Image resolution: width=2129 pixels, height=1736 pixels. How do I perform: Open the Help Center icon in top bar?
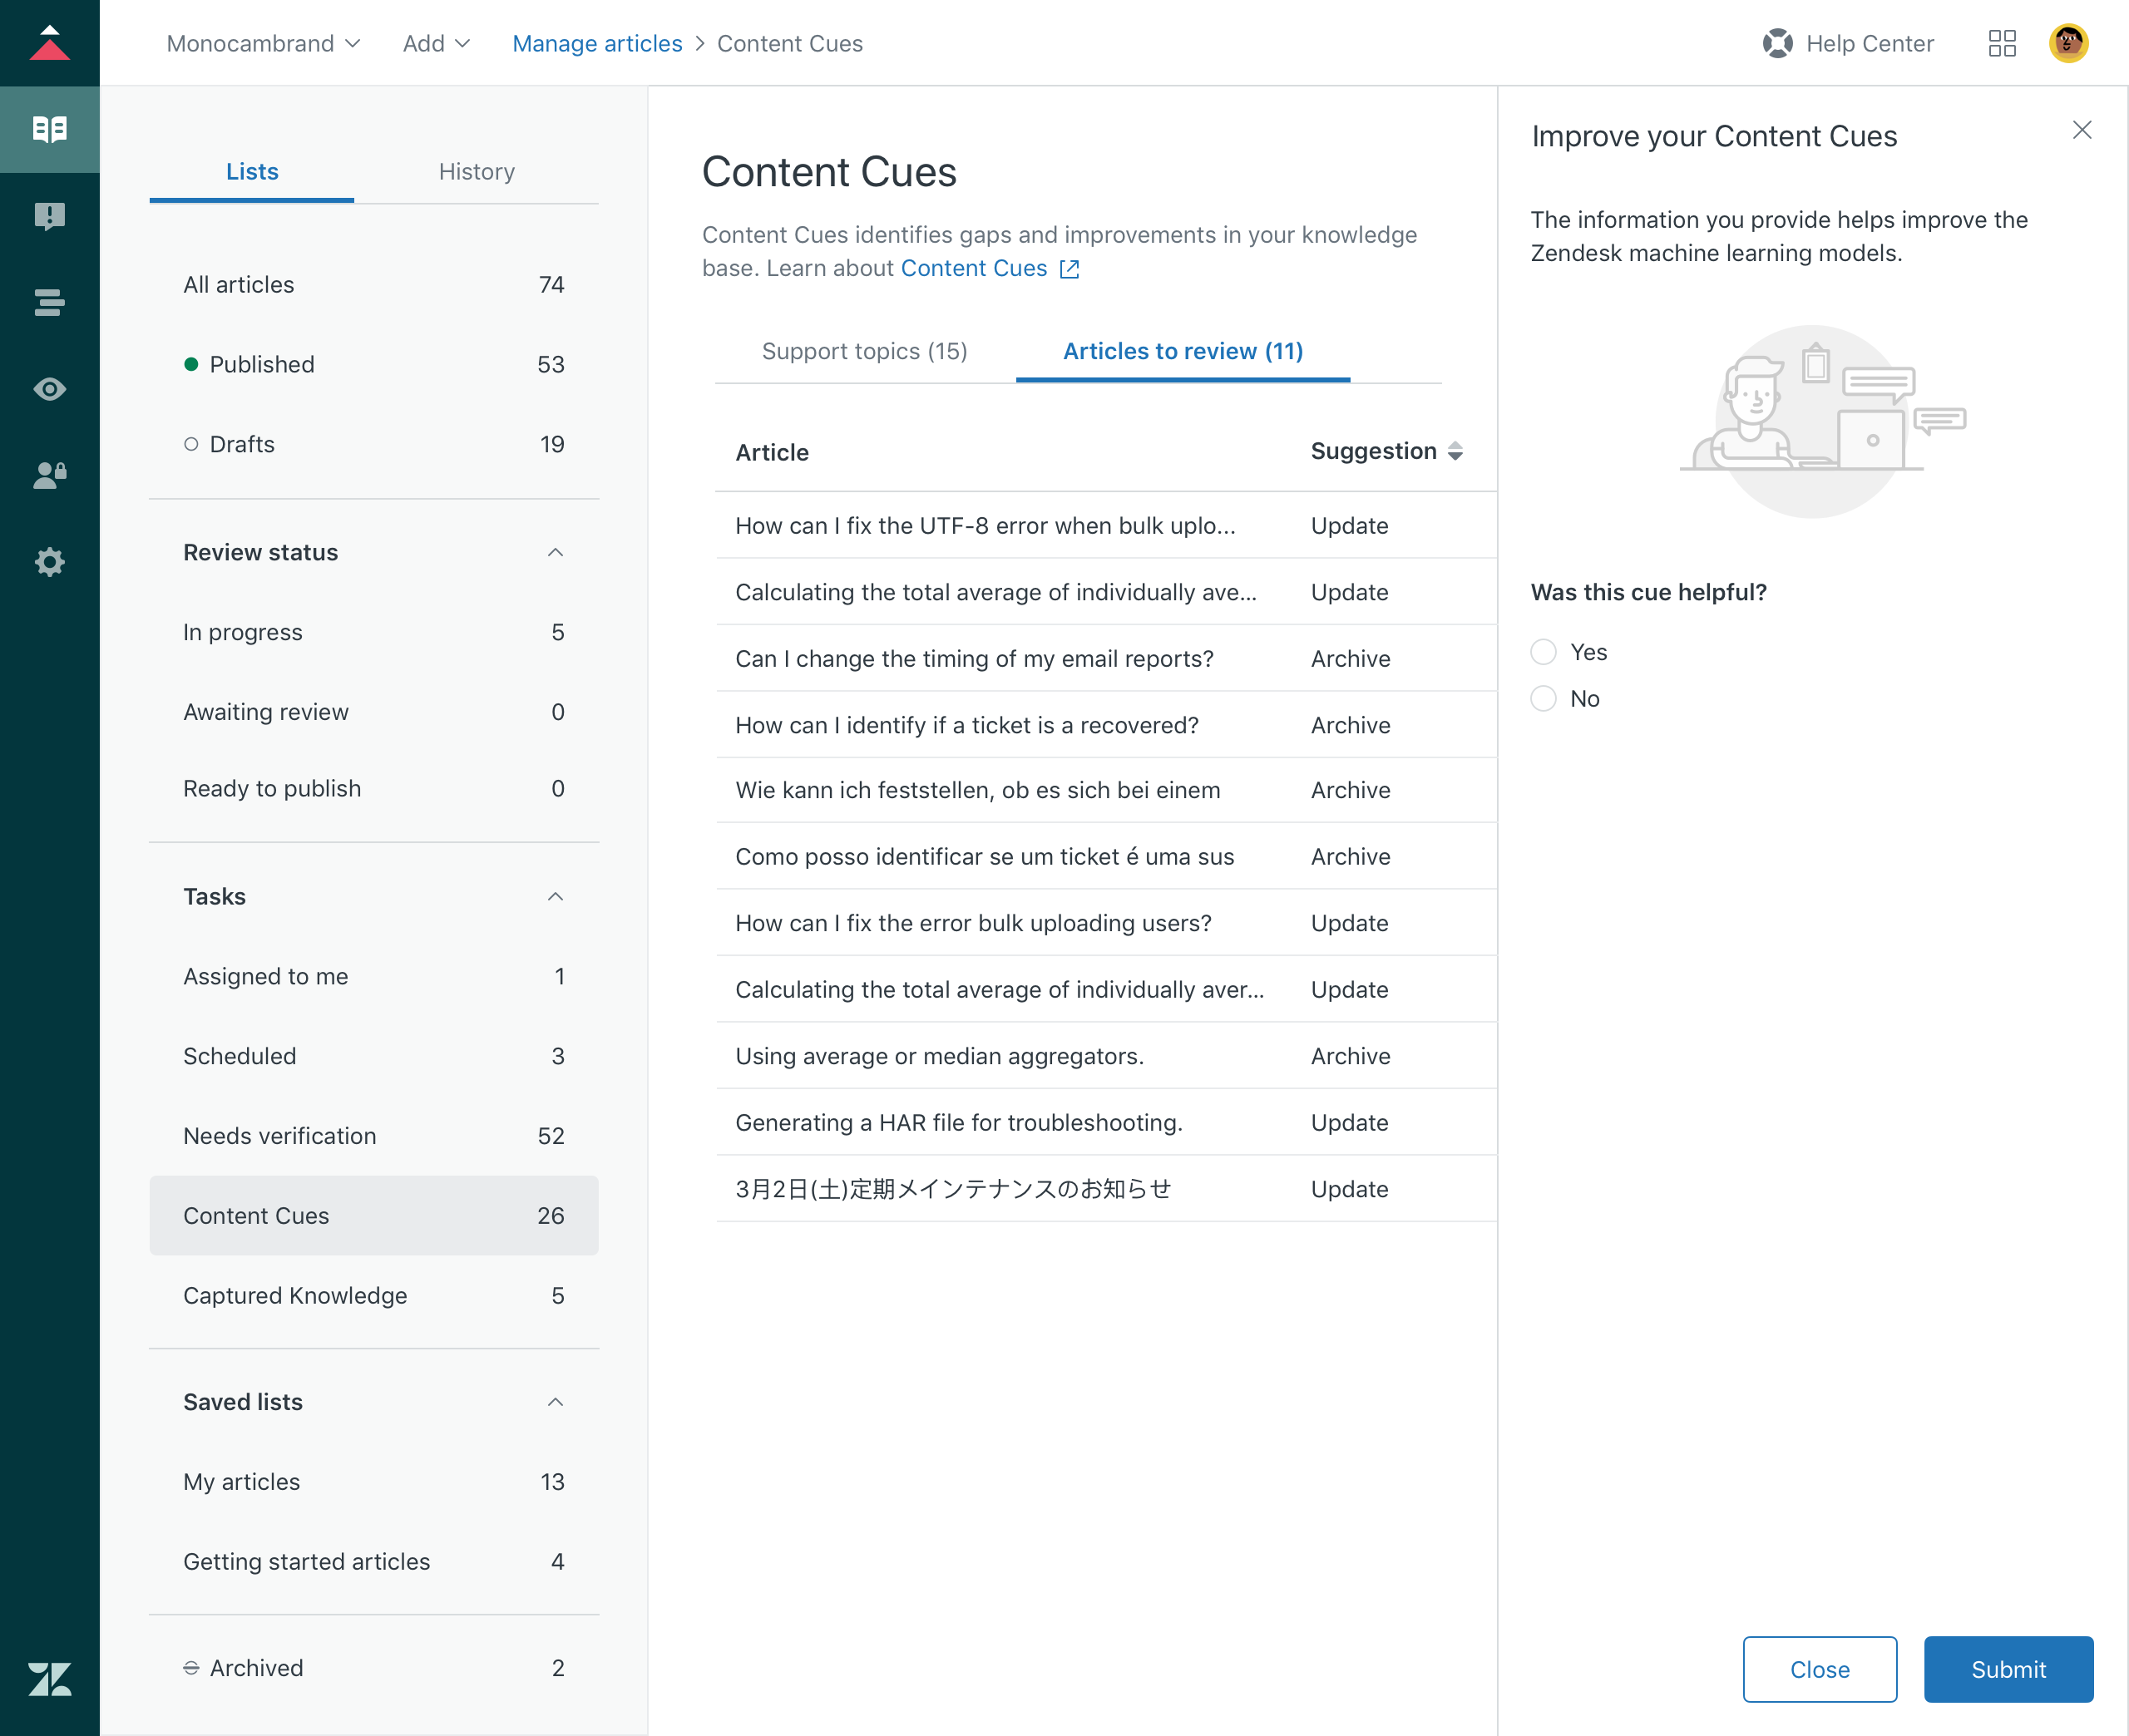pos(1777,42)
